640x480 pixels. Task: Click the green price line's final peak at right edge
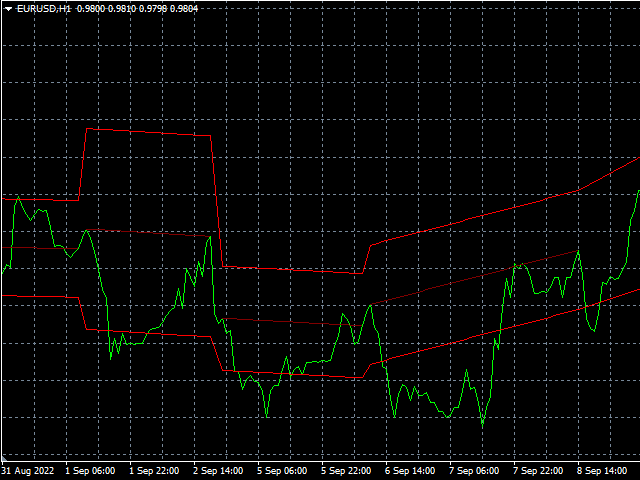(x=637, y=190)
